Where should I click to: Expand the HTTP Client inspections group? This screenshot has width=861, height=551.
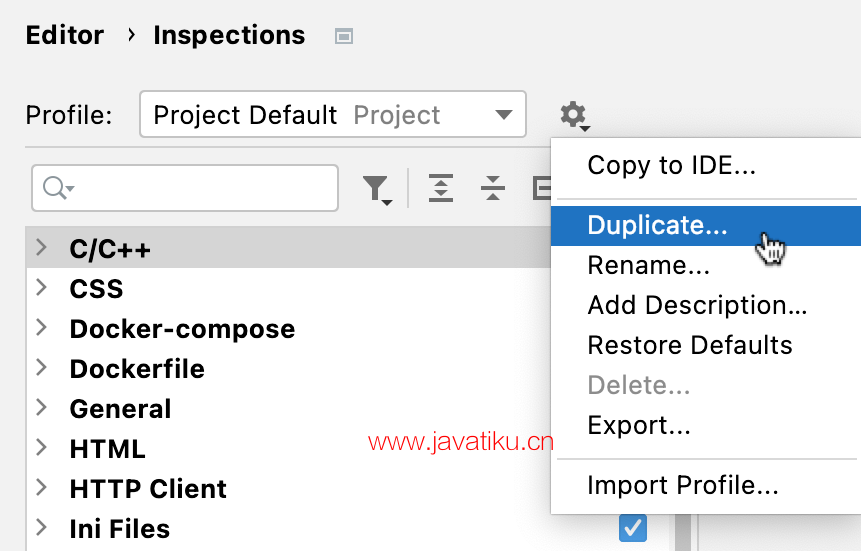click(42, 487)
